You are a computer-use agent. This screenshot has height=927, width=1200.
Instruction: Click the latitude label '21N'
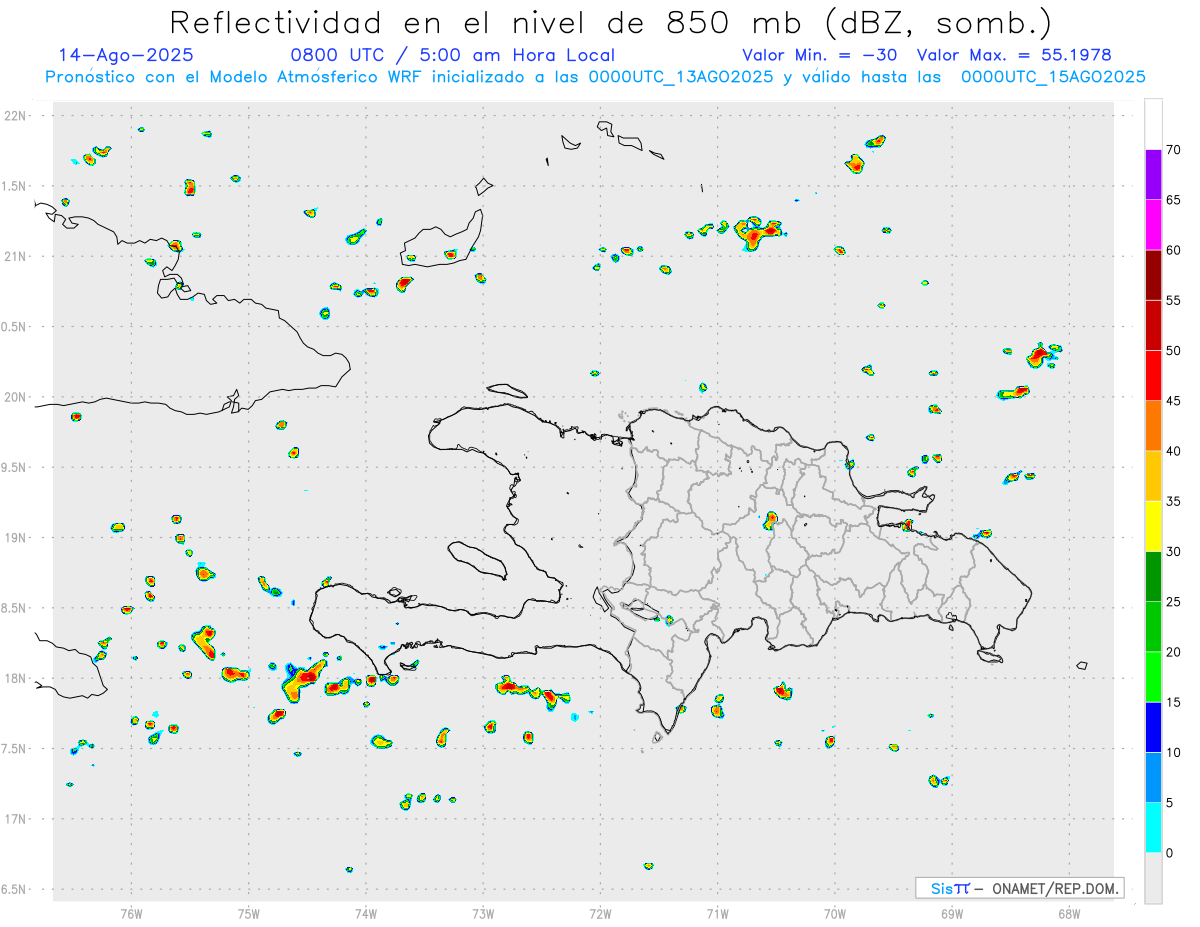[15, 257]
